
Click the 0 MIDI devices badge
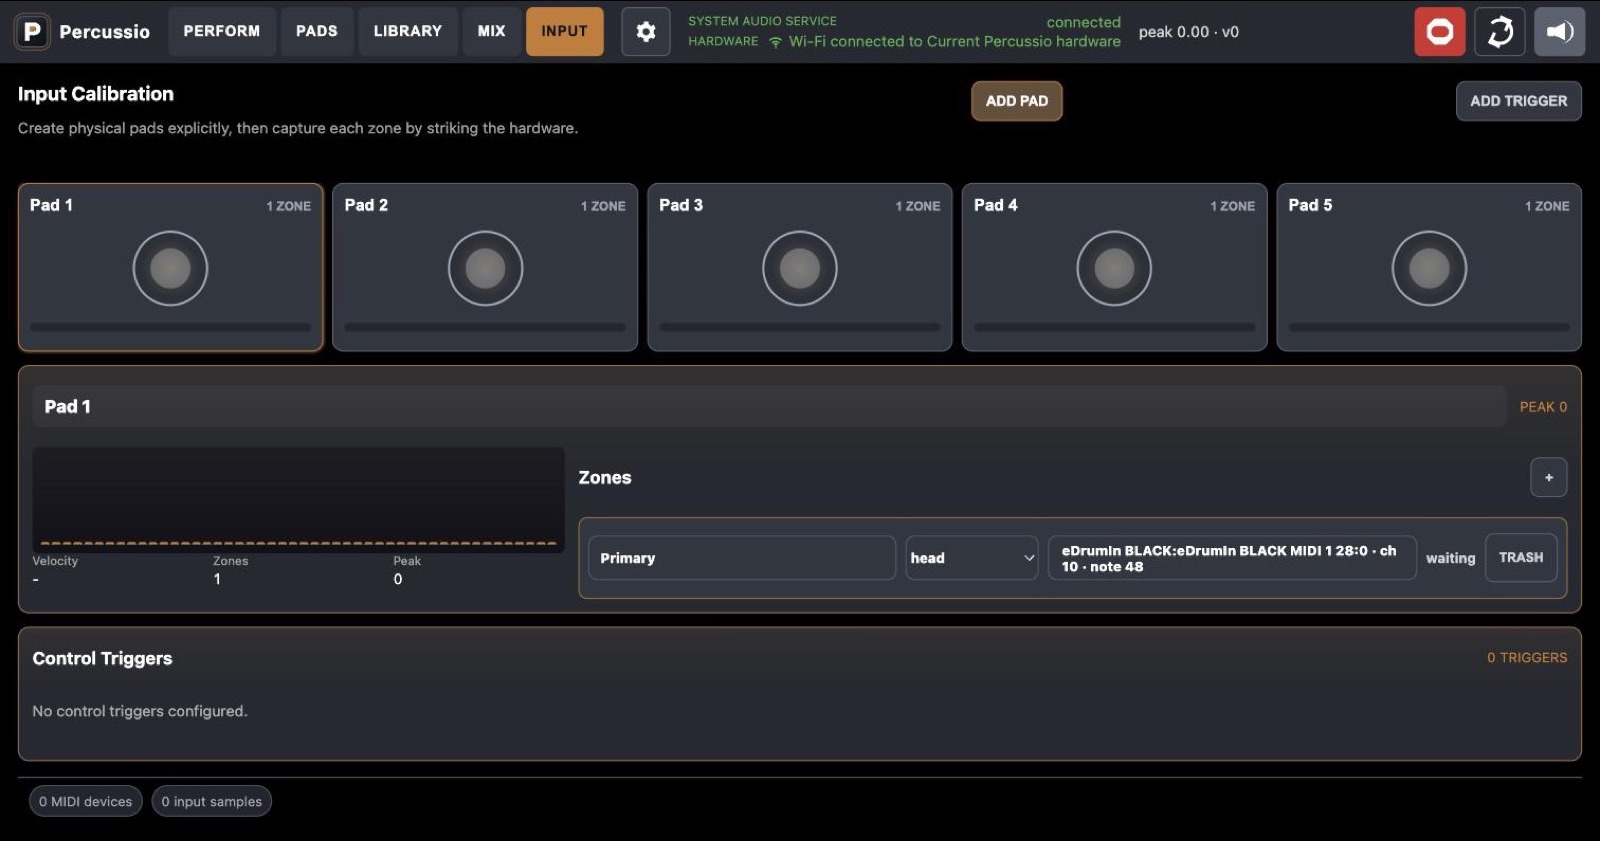(86, 802)
